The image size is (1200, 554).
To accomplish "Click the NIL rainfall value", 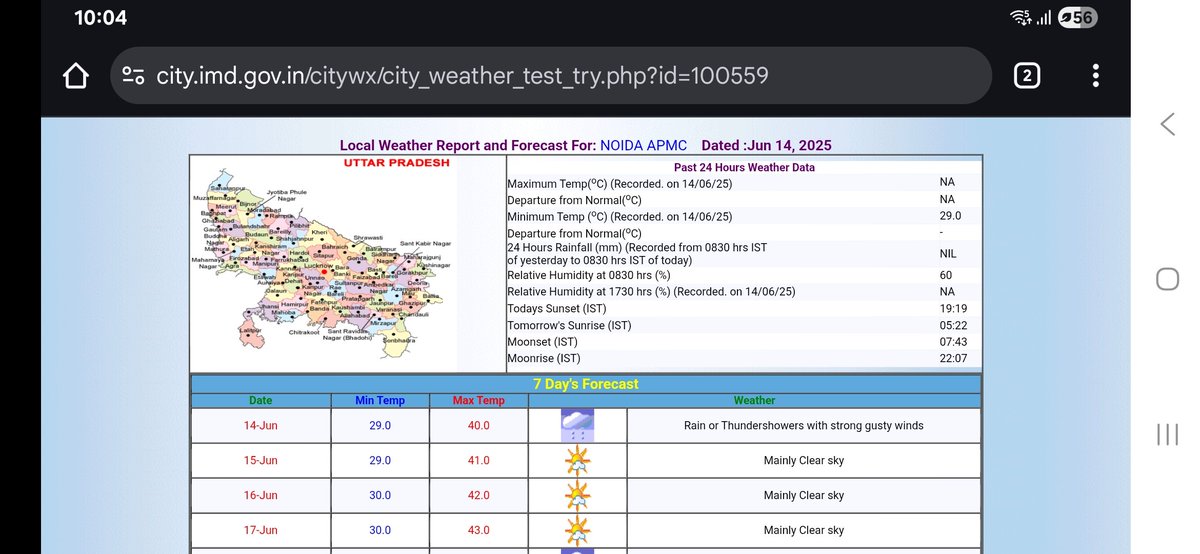I will coord(947,255).
